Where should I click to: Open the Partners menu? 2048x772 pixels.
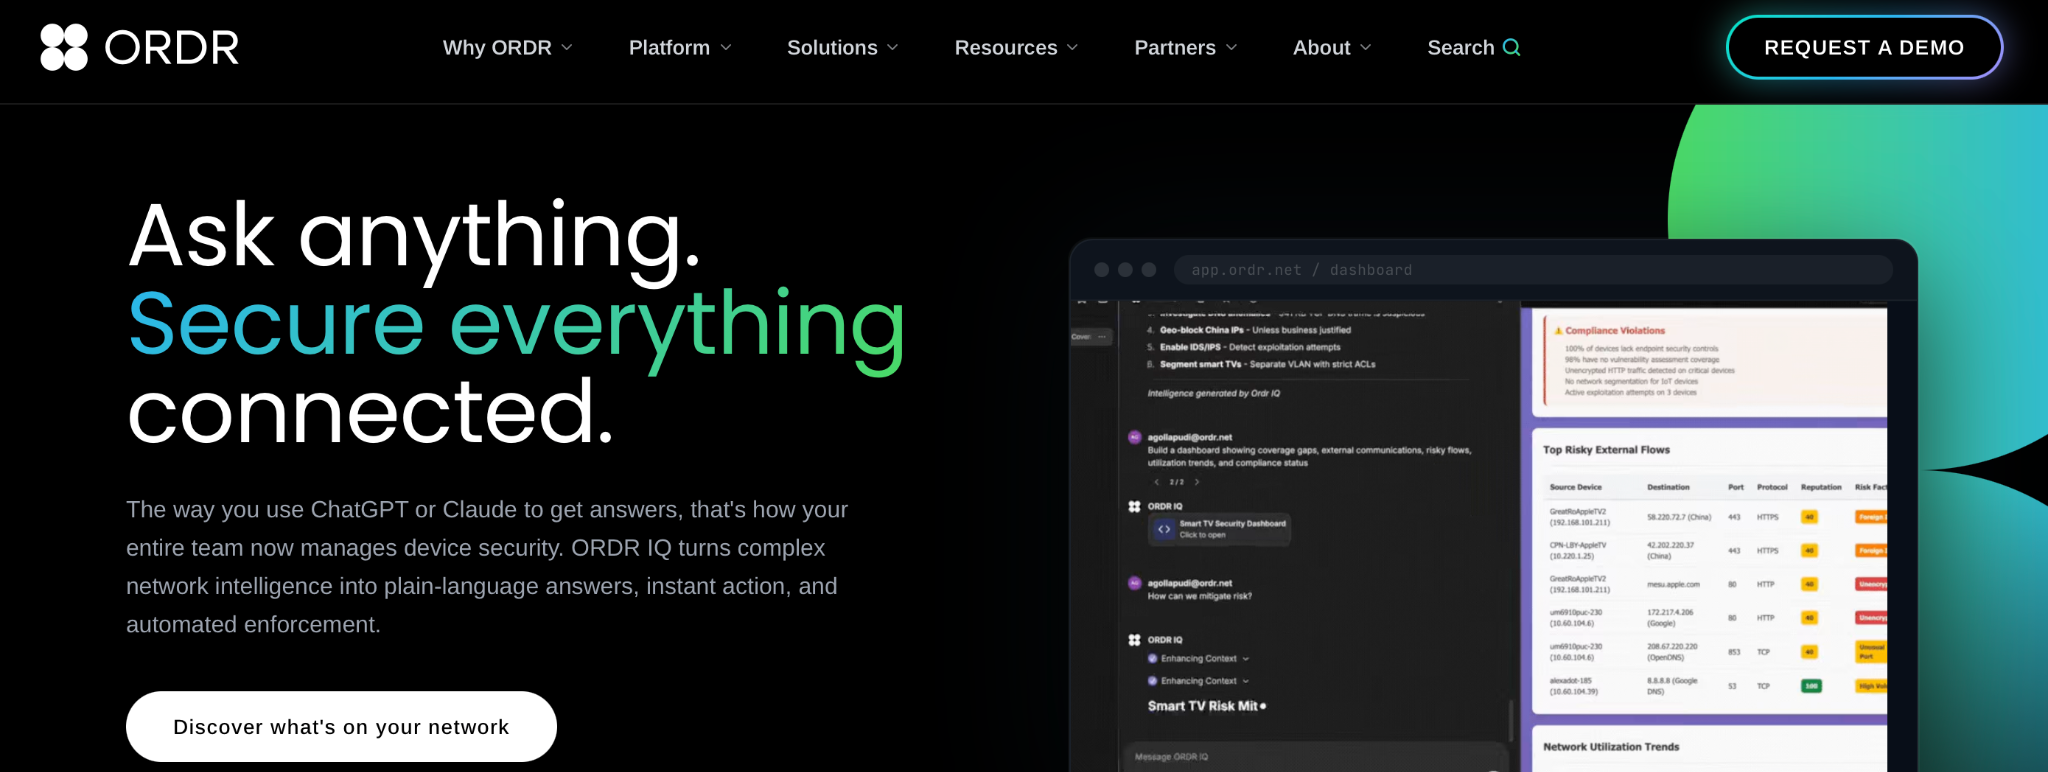coord(1186,47)
